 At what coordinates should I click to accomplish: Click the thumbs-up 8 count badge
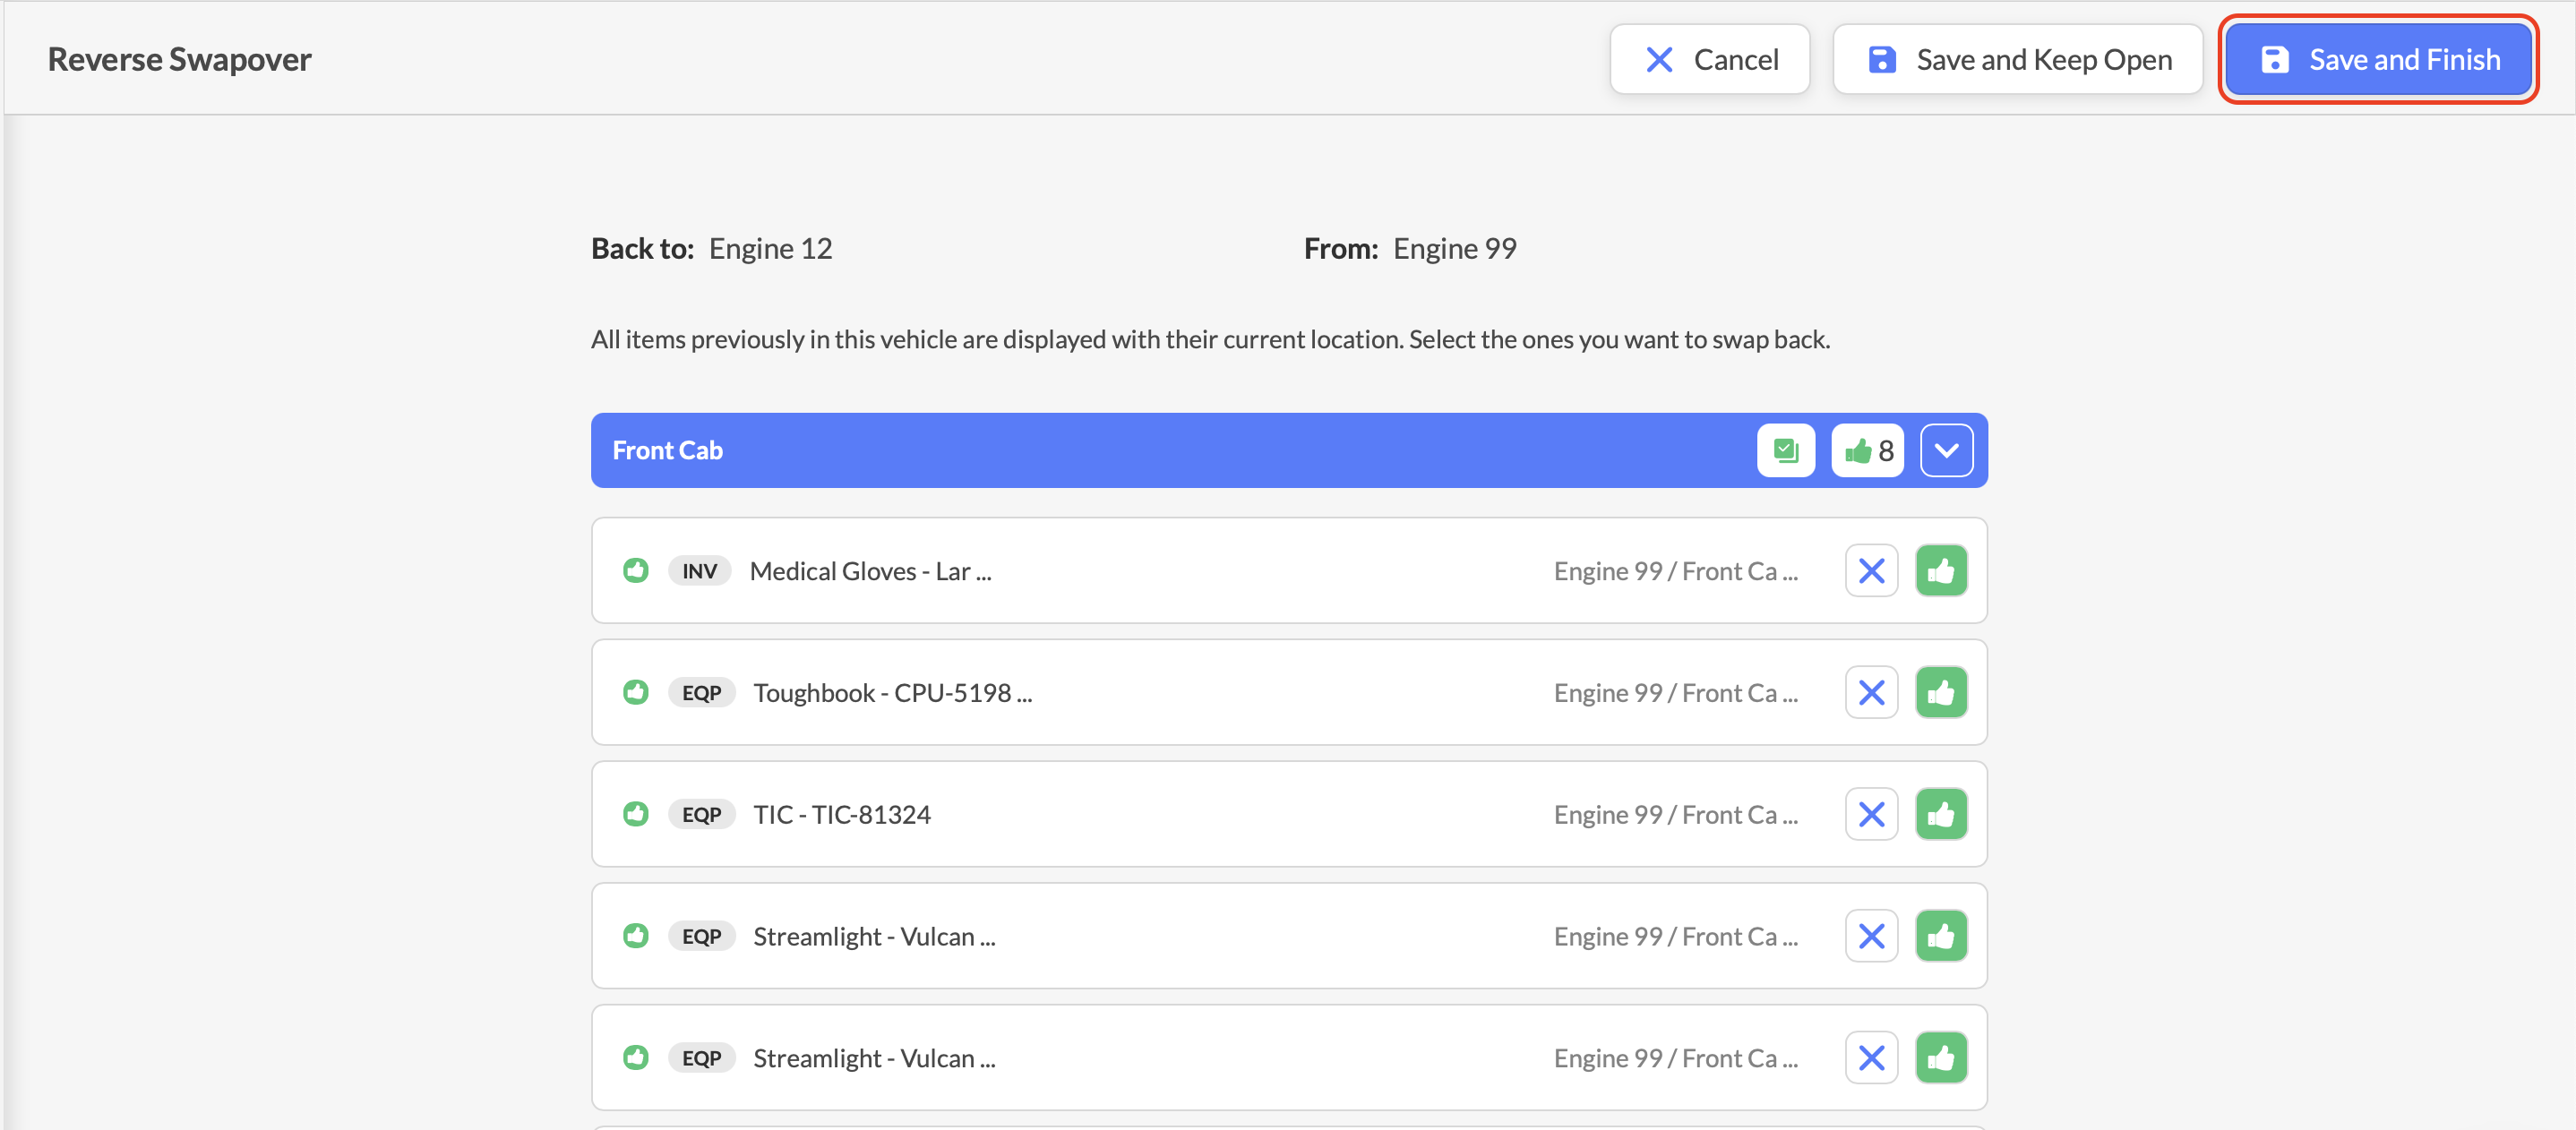click(x=1867, y=450)
